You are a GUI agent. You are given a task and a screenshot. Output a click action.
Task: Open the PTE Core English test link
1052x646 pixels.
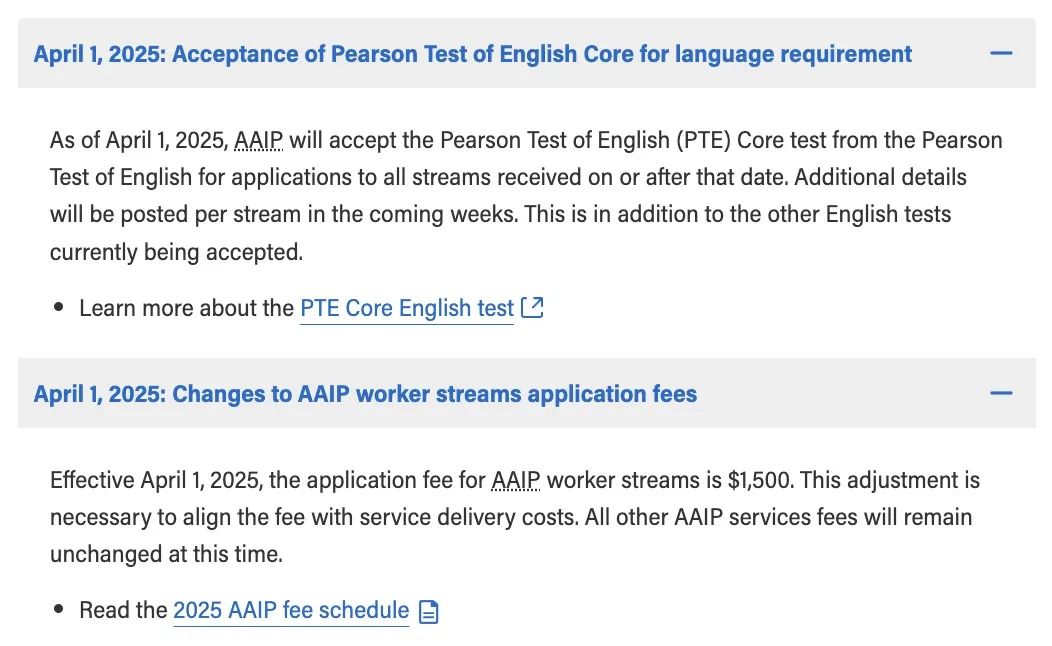point(407,308)
